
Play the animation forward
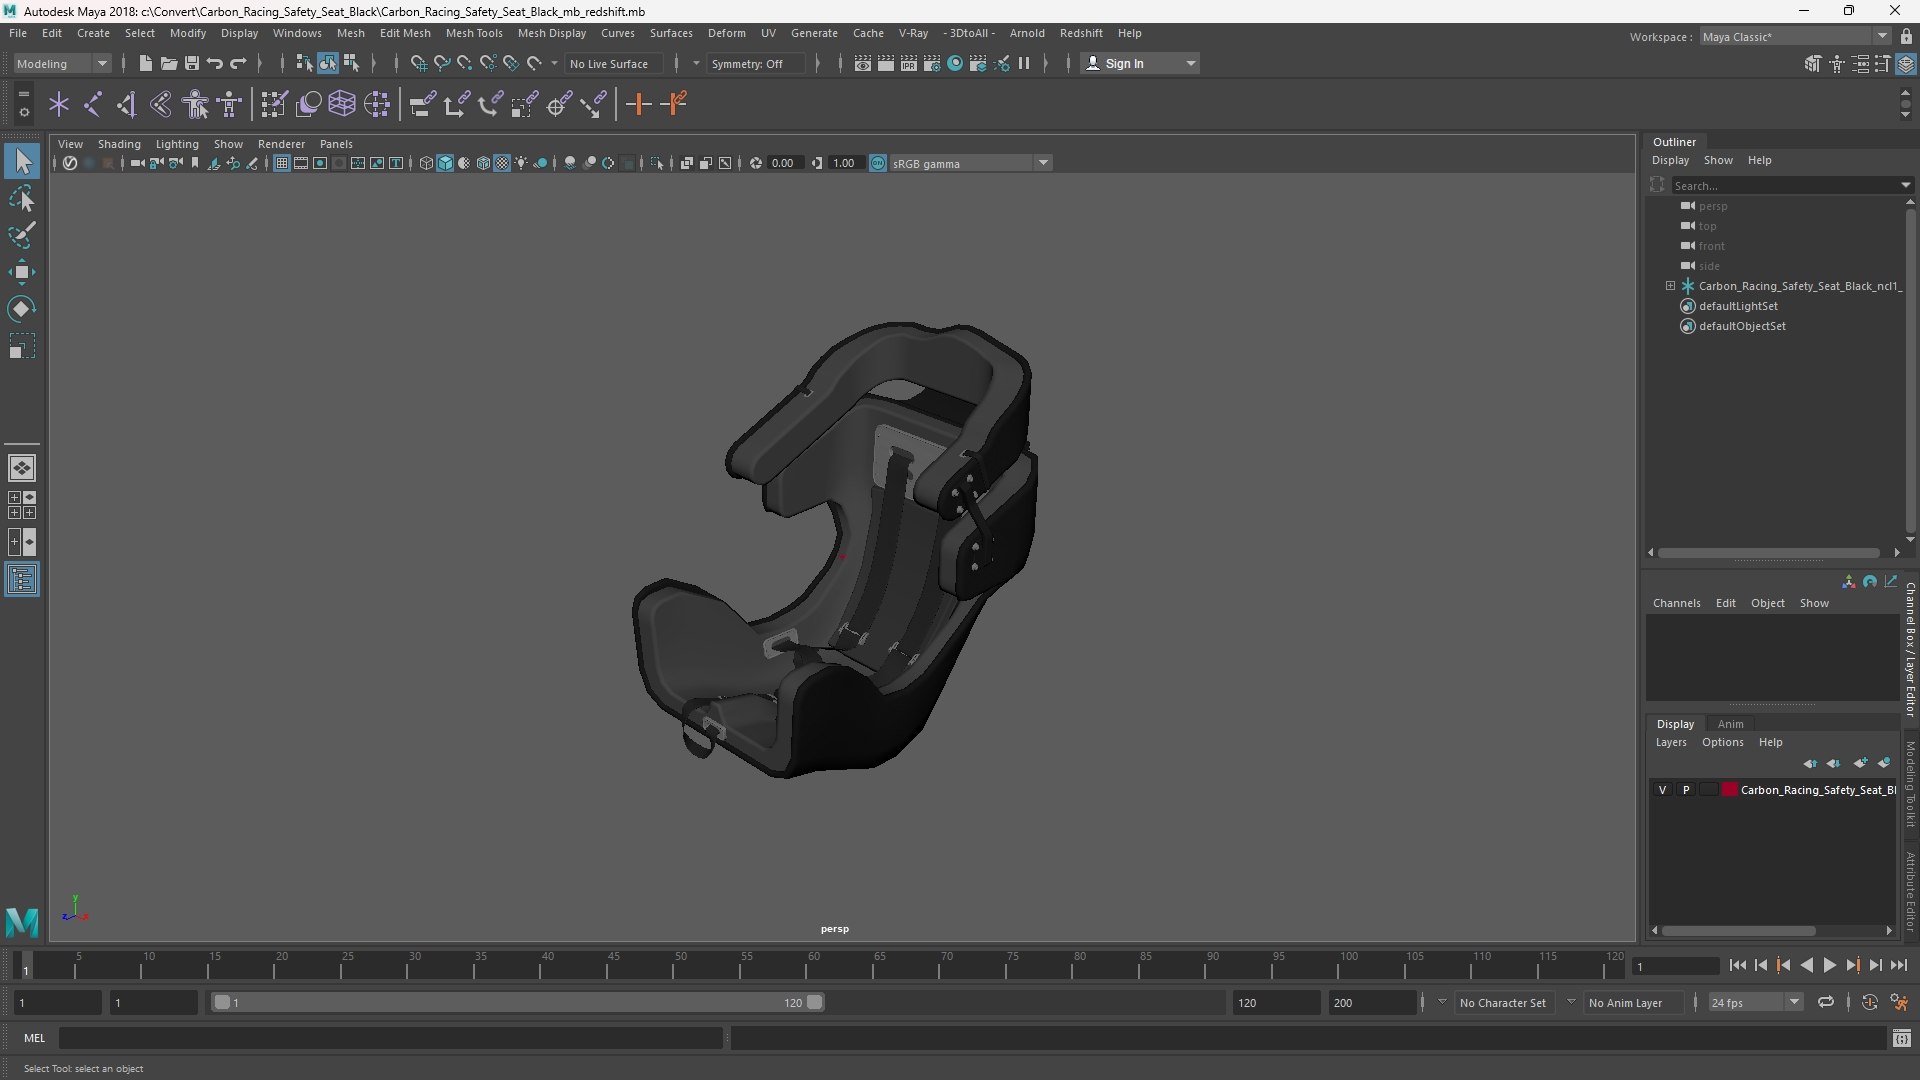[x=1829, y=965]
